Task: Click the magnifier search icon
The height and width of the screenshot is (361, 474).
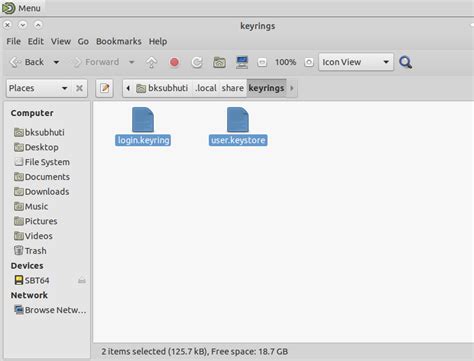Action: (406, 62)
